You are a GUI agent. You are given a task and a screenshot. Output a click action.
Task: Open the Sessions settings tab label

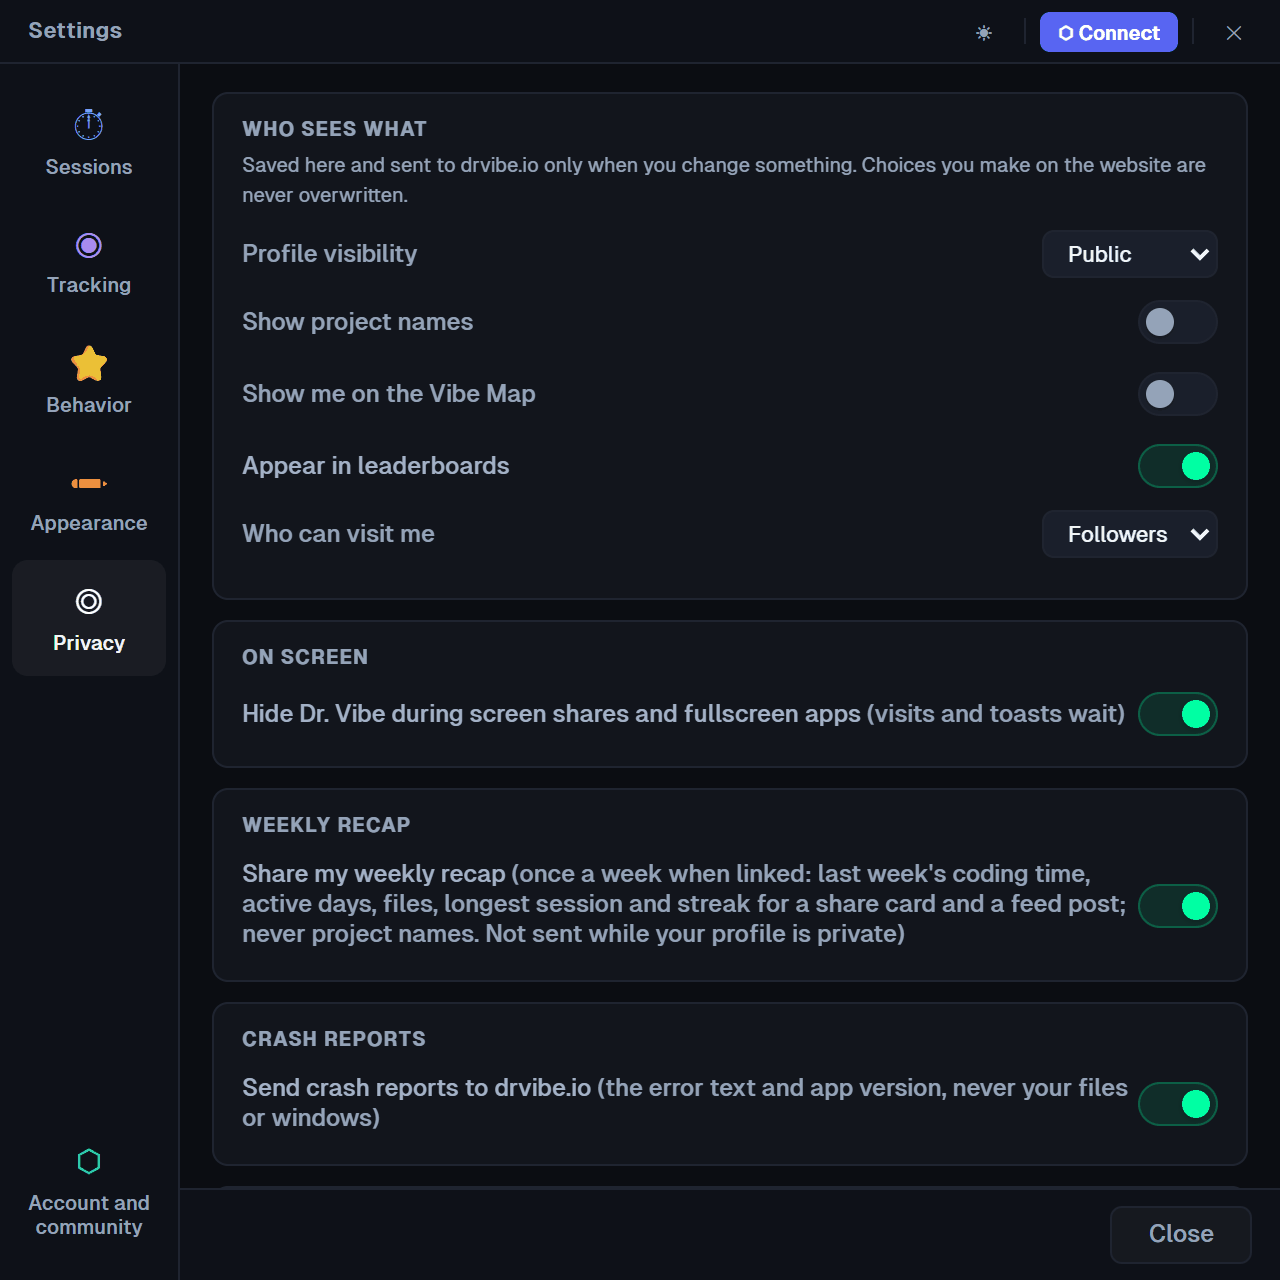[89, 167]
